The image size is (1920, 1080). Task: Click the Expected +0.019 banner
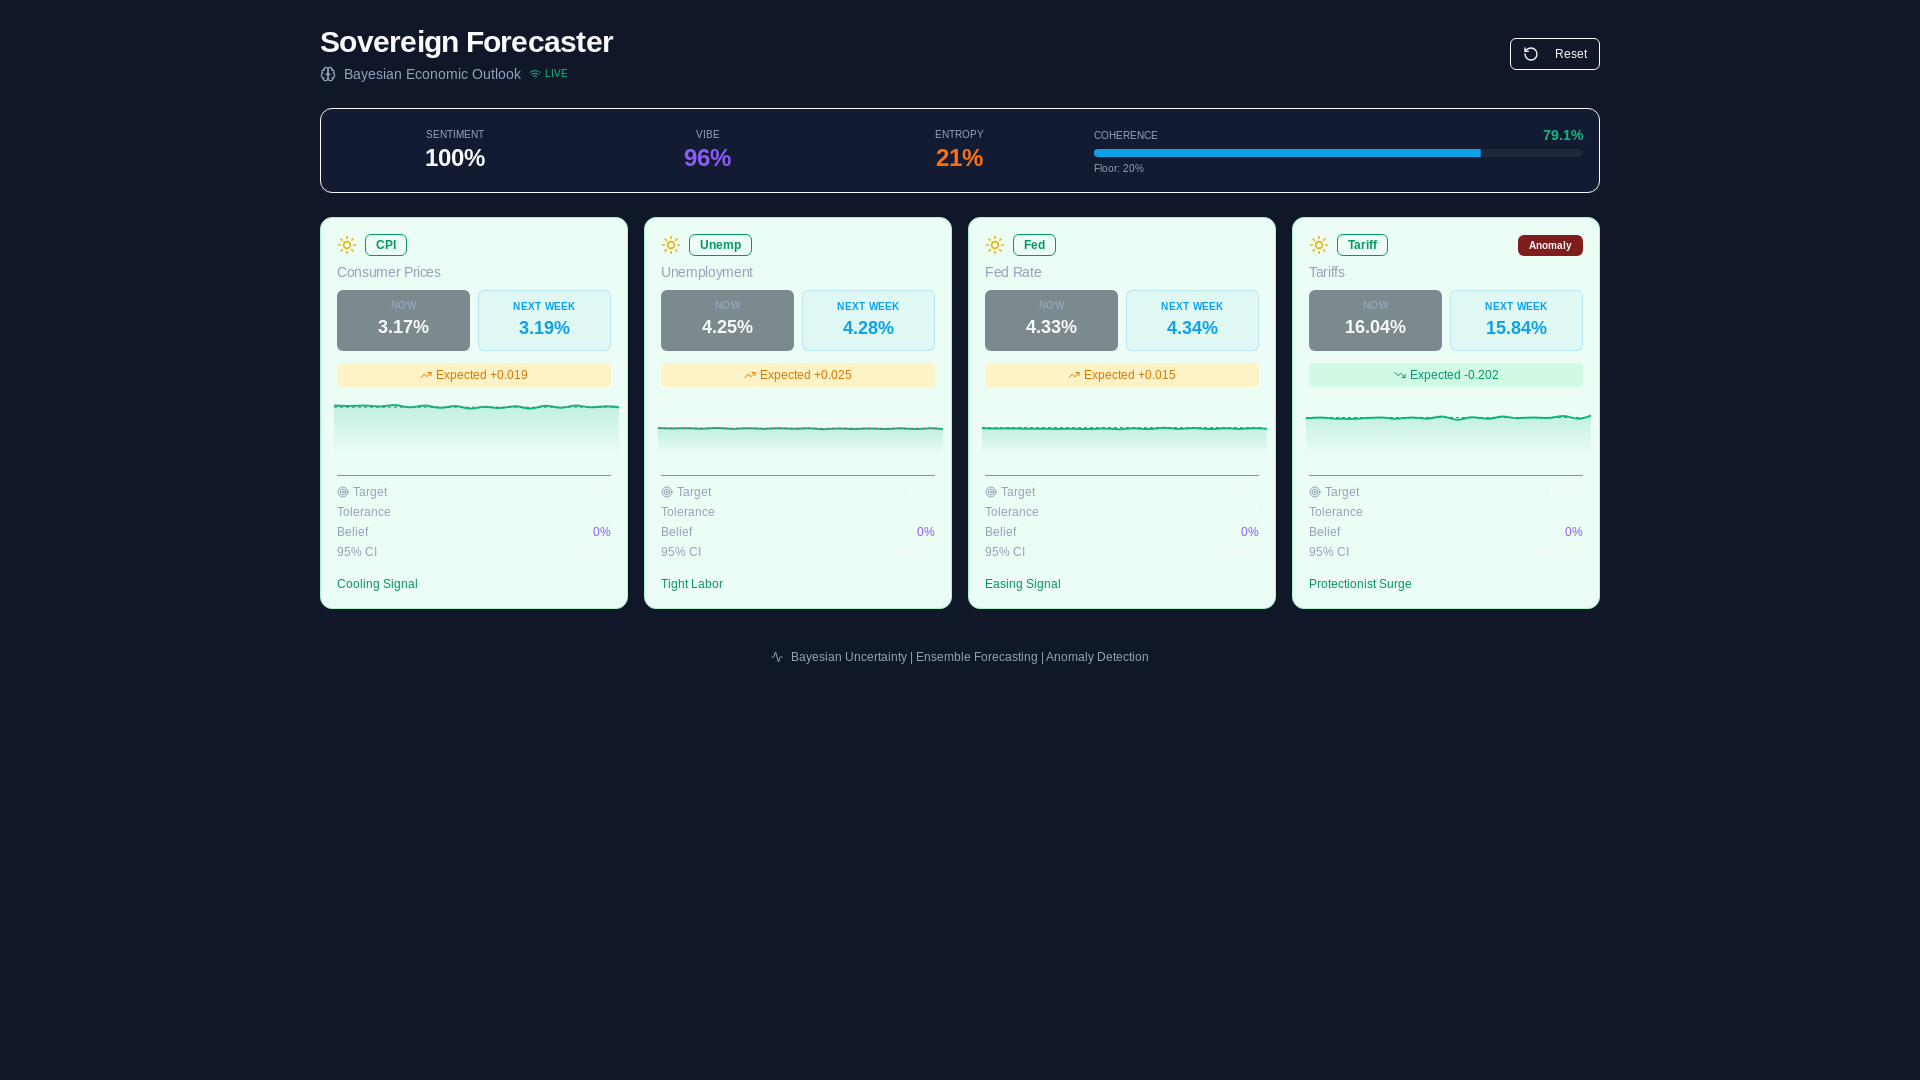(x=474, y=375)
